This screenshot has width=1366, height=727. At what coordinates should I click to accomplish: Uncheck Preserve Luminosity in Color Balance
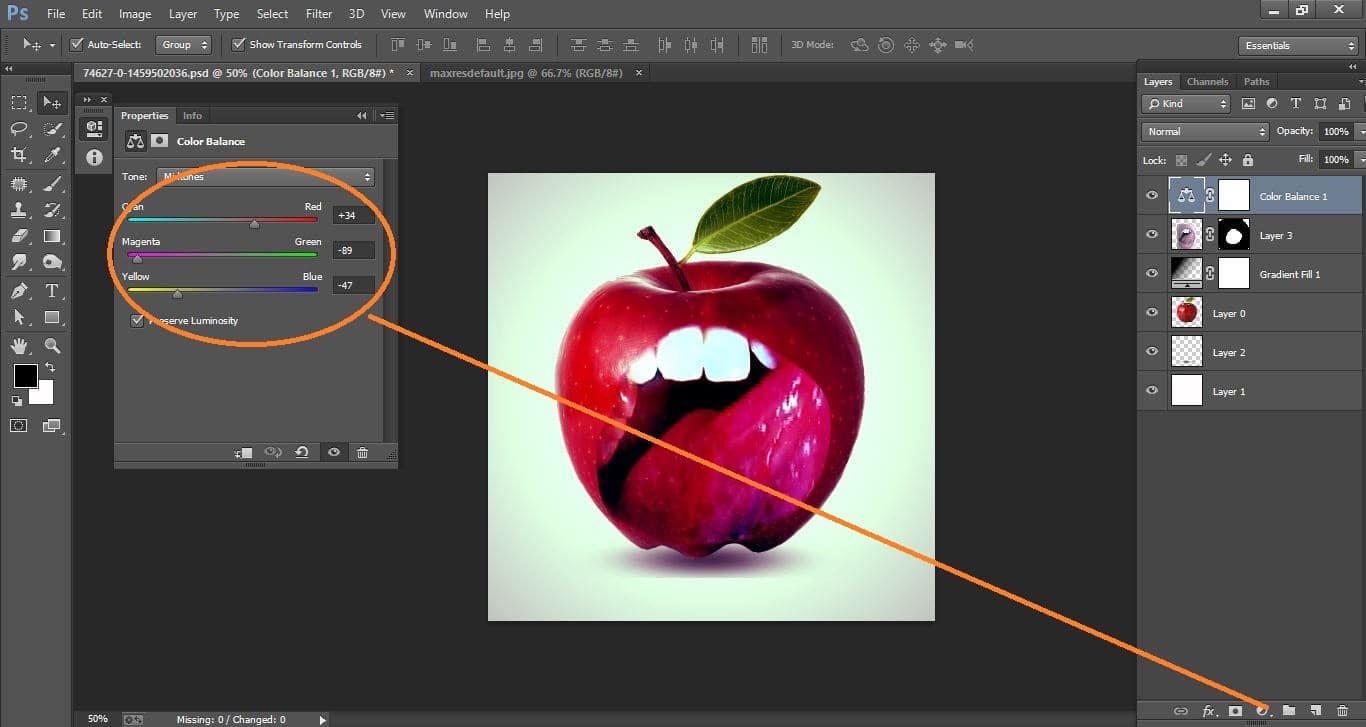[137, 320]
